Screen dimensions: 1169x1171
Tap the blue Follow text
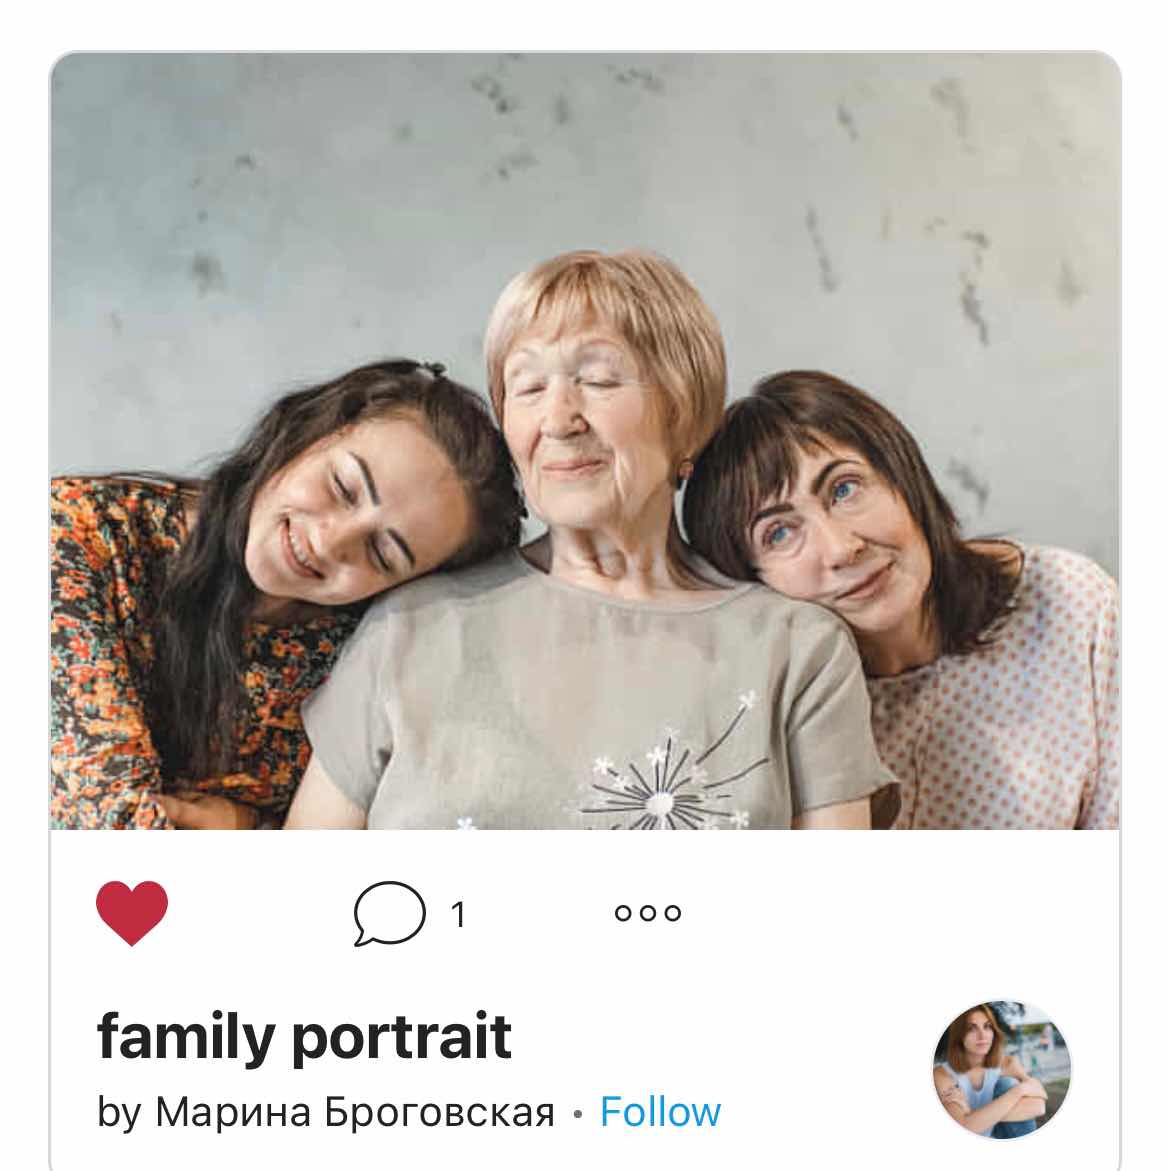[660, 1112]
